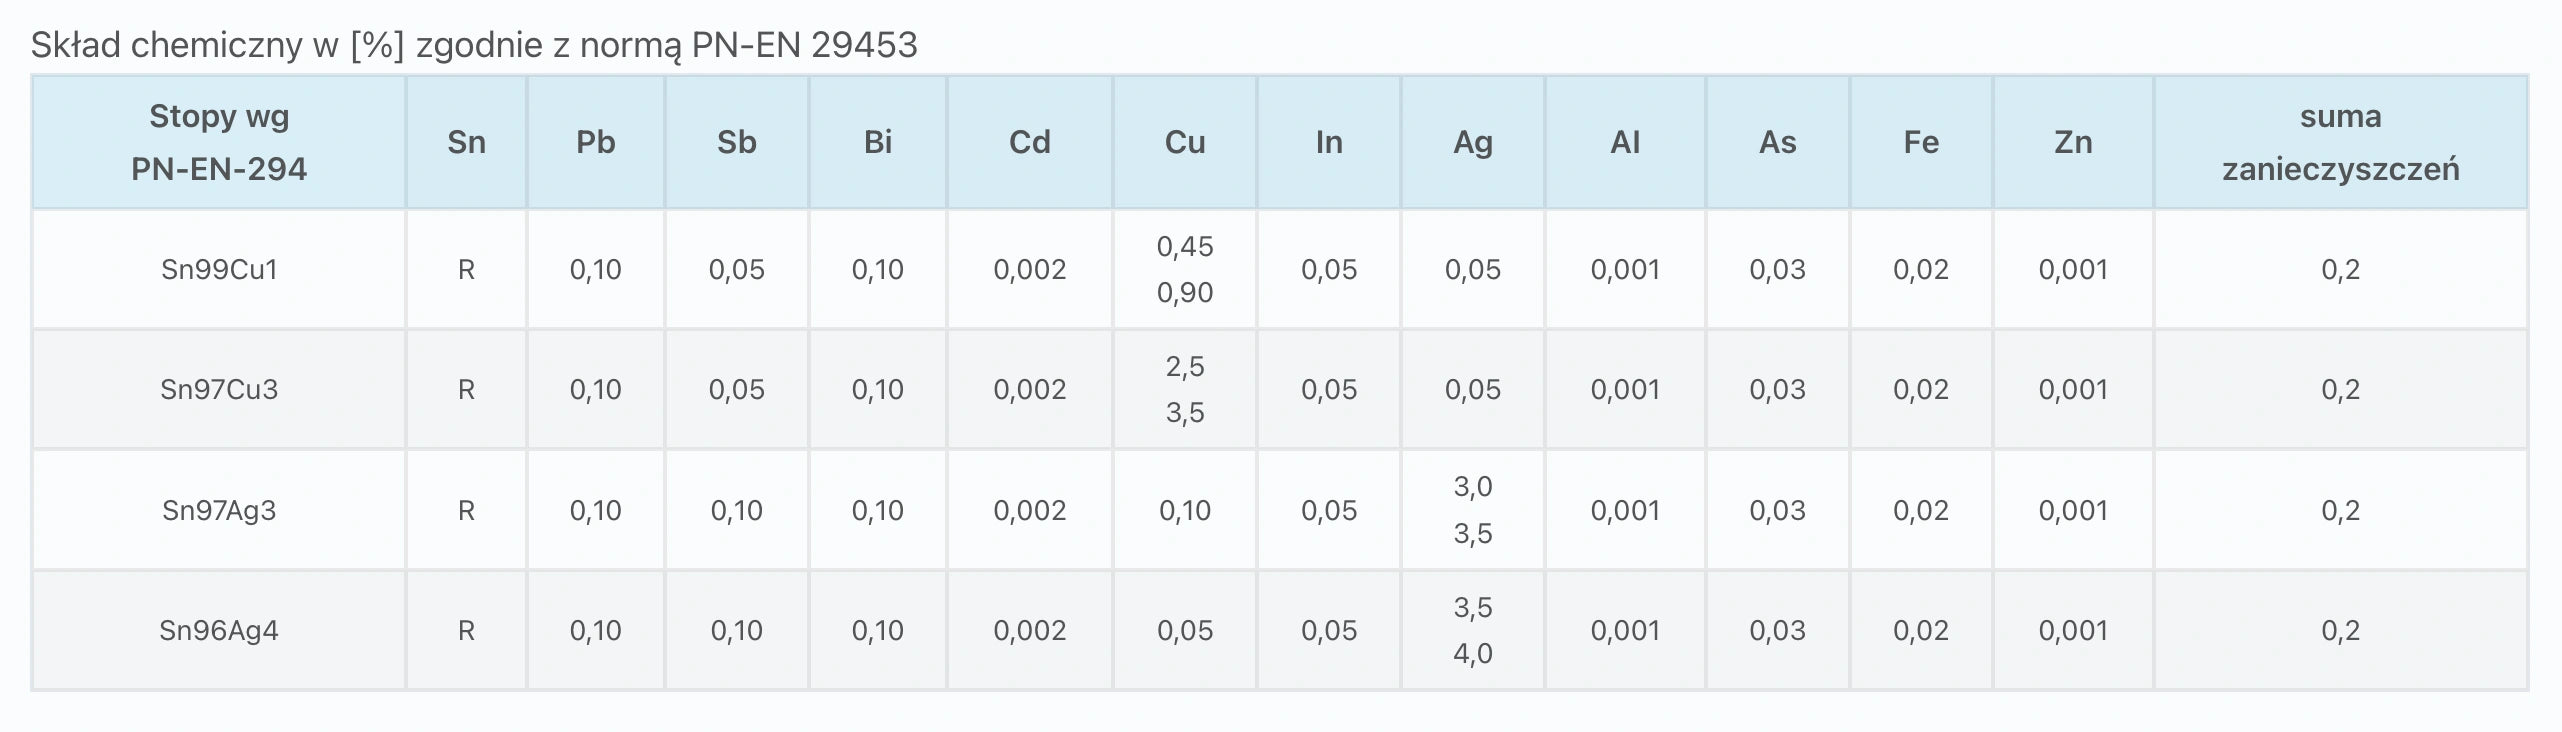Select the Sb column header
The width and height of the screenshot is (2562, 732).
[736, 142]
